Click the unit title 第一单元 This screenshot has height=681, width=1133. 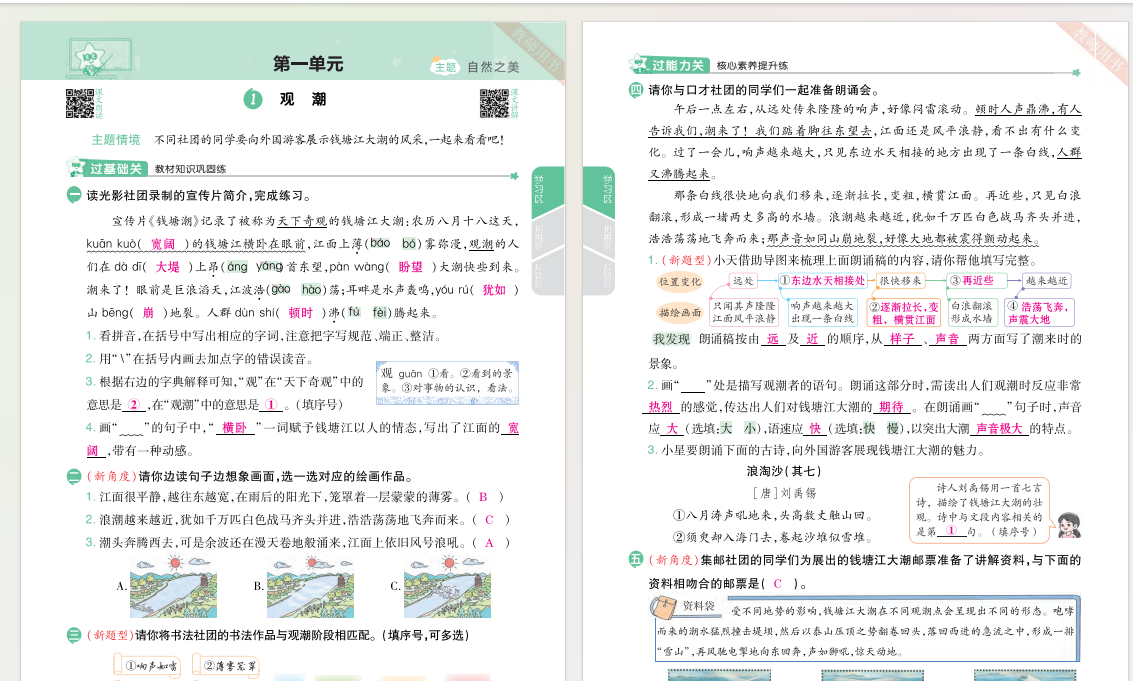click(x=308, y=64)
